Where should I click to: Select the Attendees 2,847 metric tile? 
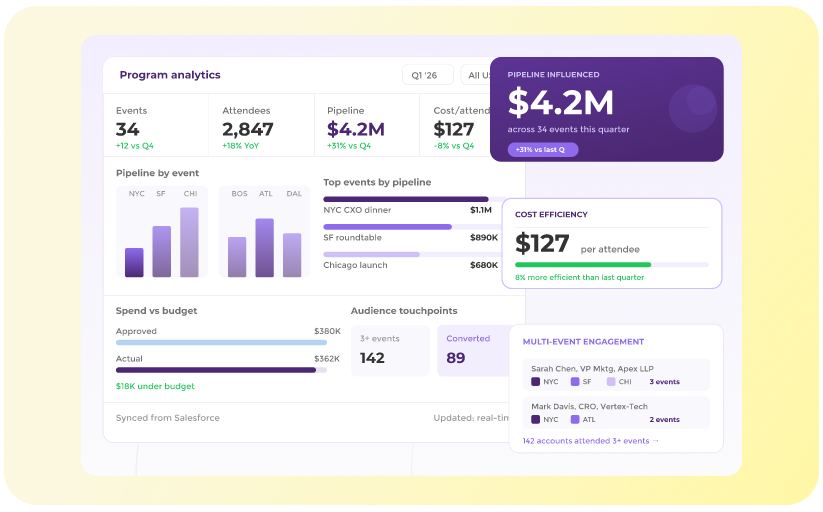tap(261, 126)
